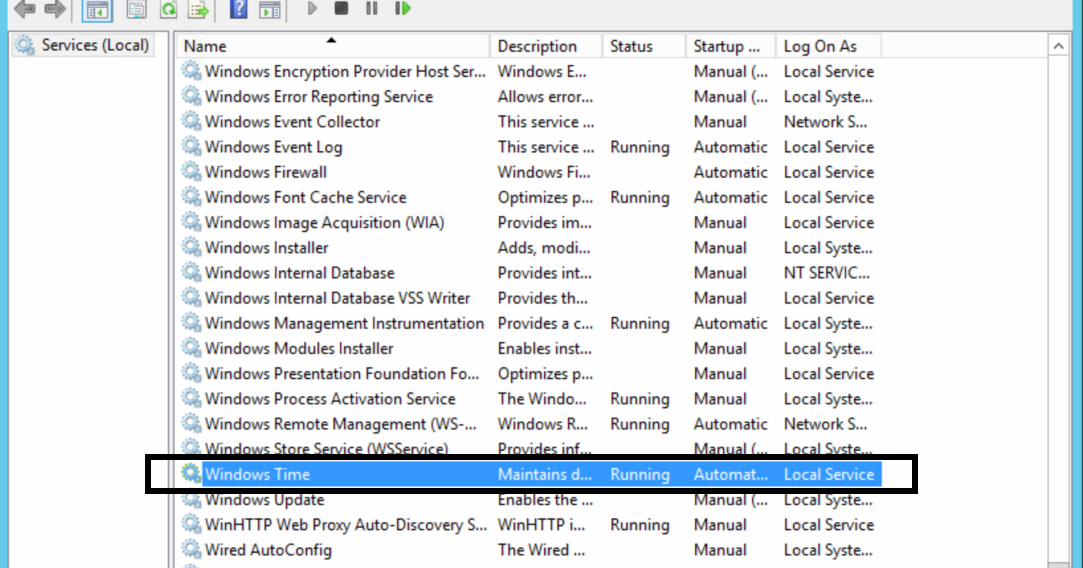1083x568 pixels.
Task: Click the scrollbar up arrow
Action: tap(1058, 46)
